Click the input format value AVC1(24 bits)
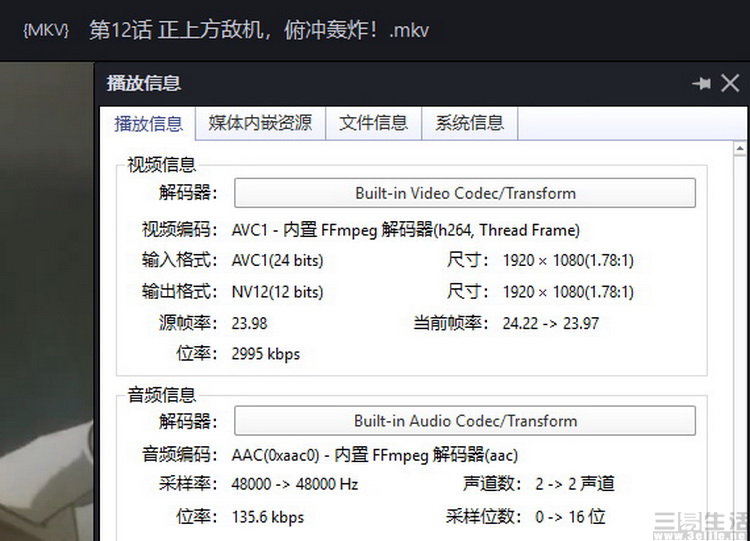The width and height of the screenshot is (750, 541). tap(277, 261)
